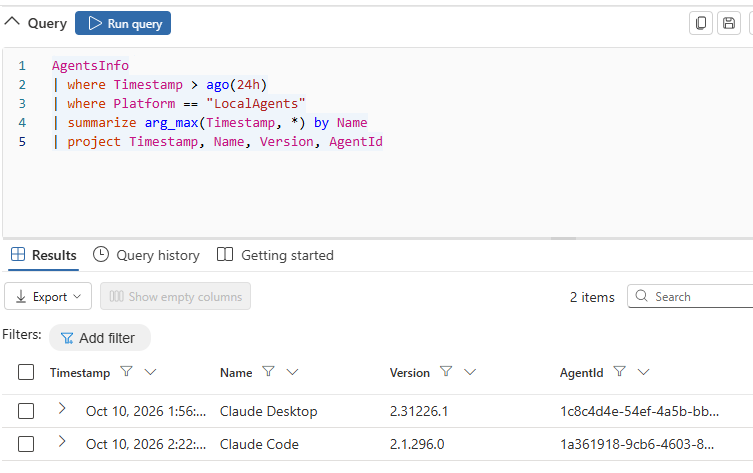Click the 2 items count label

(592, 297)
